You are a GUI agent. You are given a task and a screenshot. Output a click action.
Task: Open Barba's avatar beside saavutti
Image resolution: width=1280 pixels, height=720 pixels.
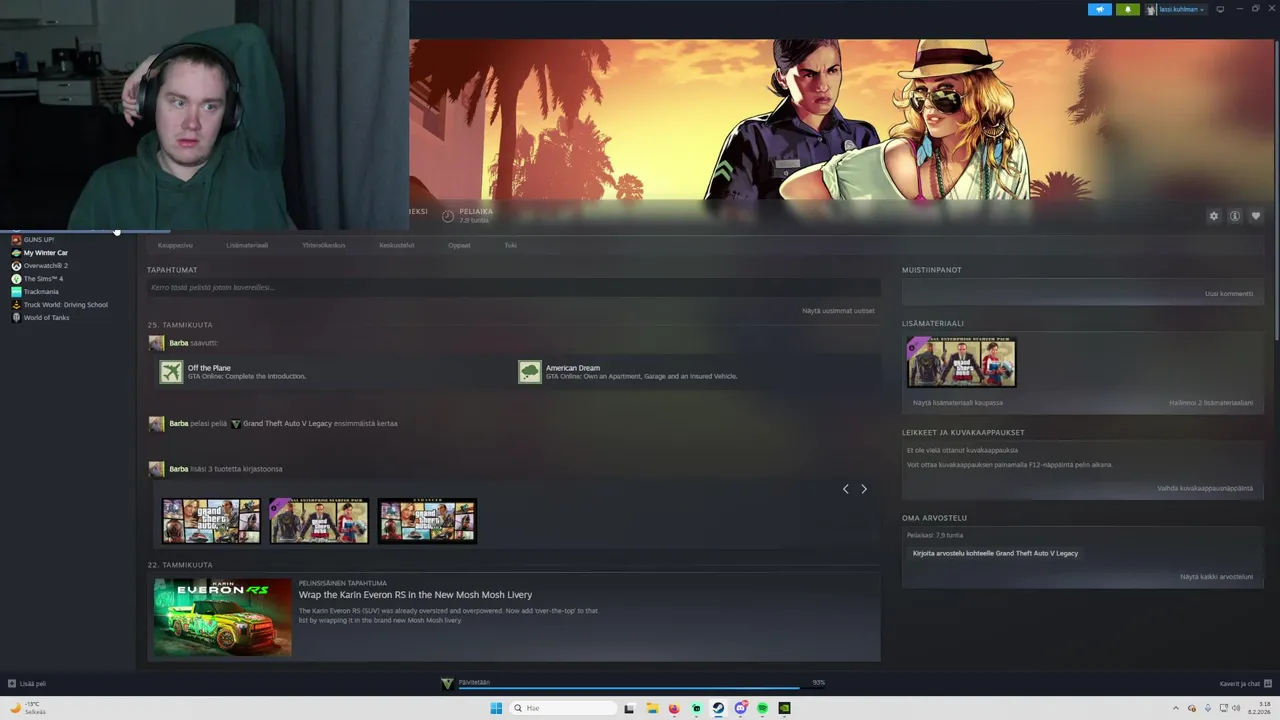156,343
